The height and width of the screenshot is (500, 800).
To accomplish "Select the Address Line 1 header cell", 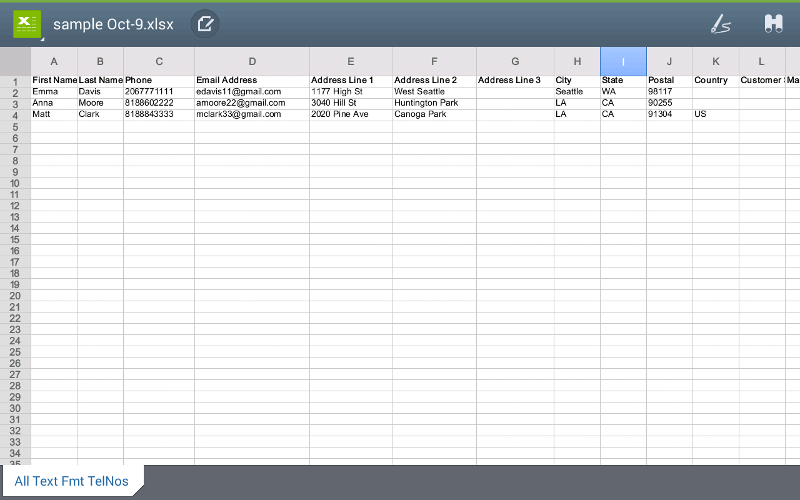I will click(x=351, y=80).
